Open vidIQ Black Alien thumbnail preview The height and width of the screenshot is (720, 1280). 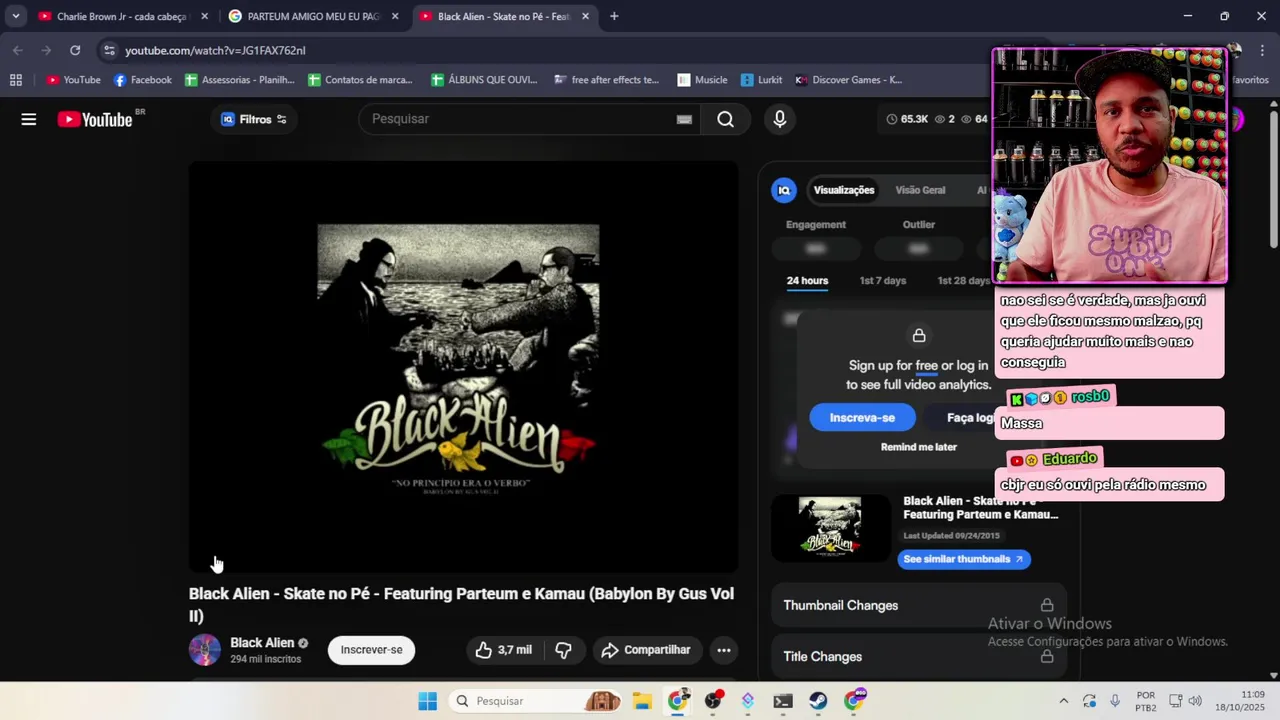830,528
